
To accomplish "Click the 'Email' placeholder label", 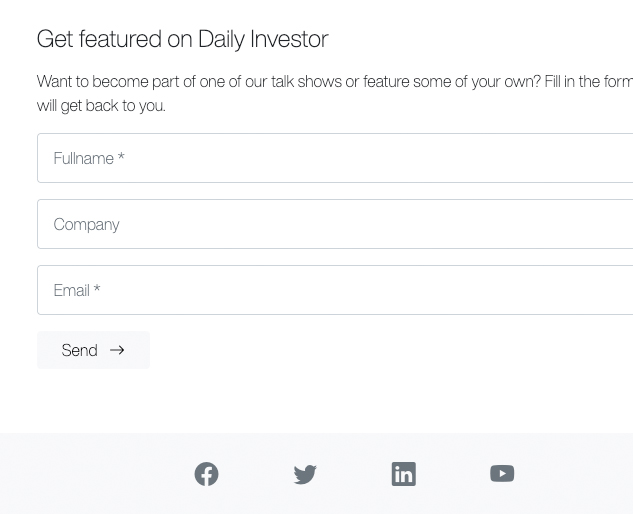I will (x=71, y=290).
